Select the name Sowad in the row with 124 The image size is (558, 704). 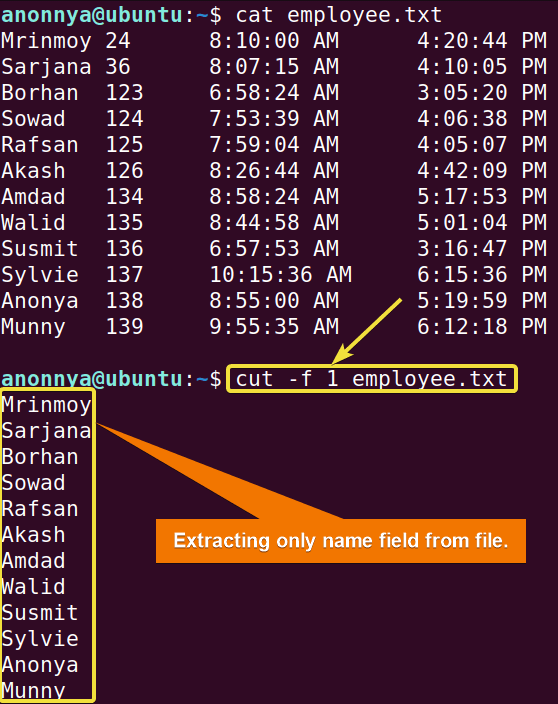[33, 119]
